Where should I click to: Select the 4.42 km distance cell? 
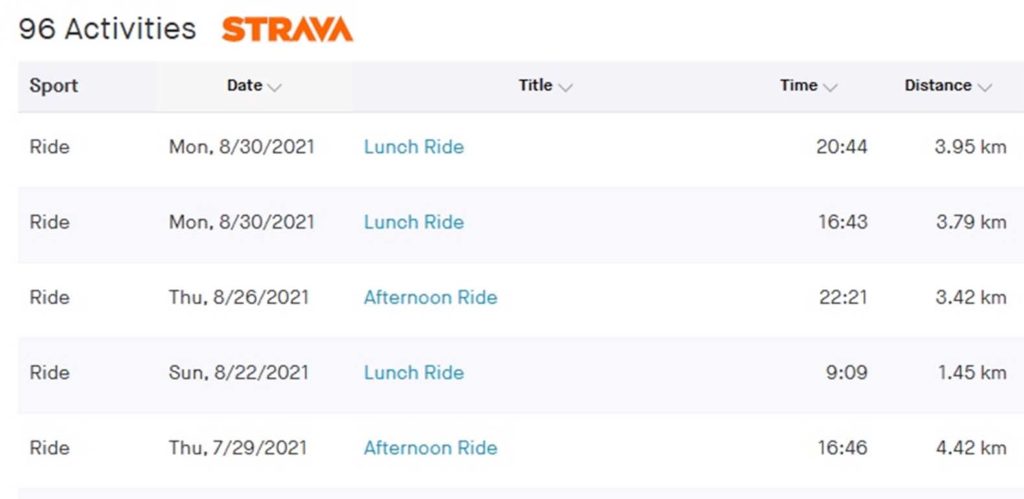pos(971,448)
